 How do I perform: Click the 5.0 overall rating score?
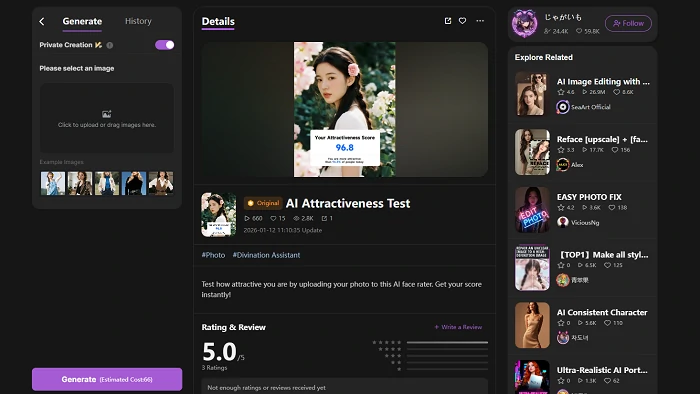pyautogui.click(x=219, y=352)
